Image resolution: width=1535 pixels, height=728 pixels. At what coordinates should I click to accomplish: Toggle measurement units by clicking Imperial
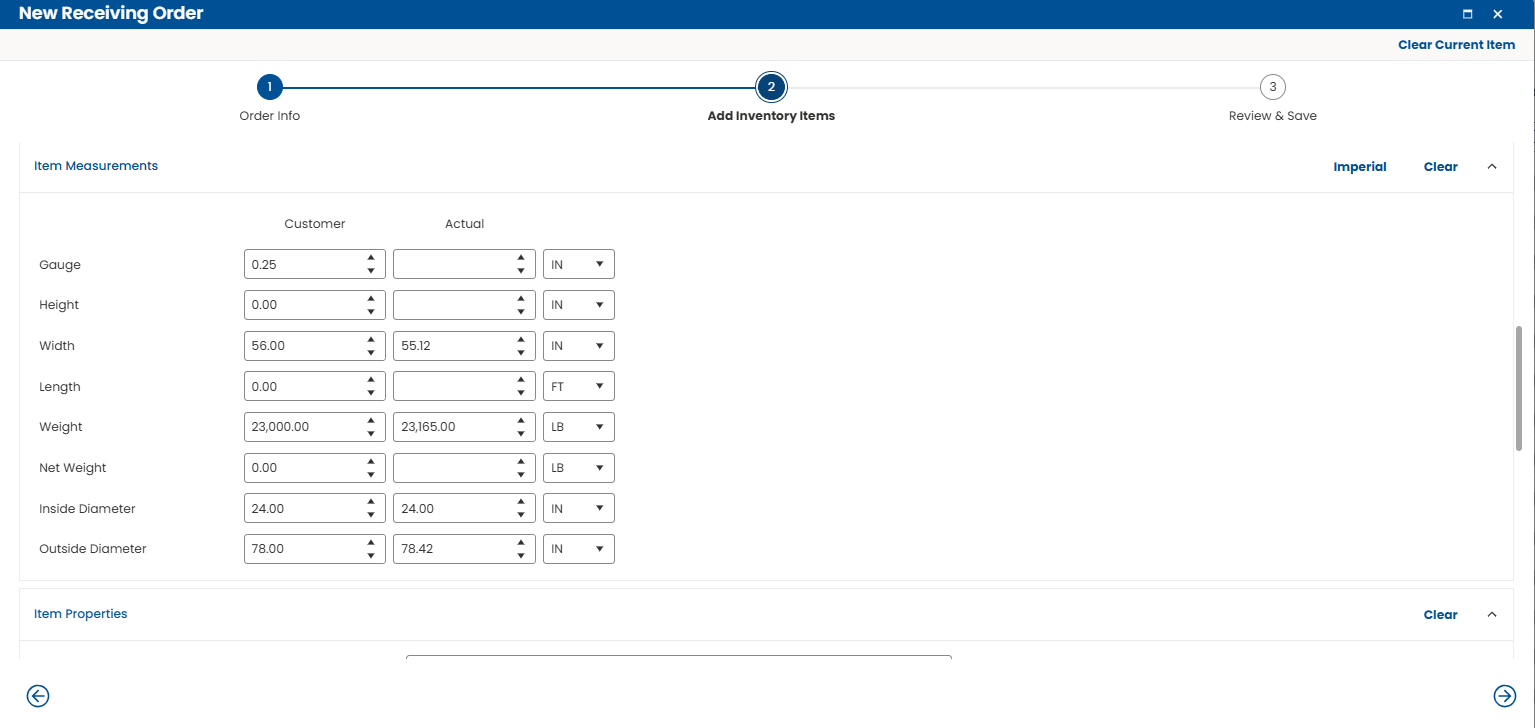(1359, 166)
